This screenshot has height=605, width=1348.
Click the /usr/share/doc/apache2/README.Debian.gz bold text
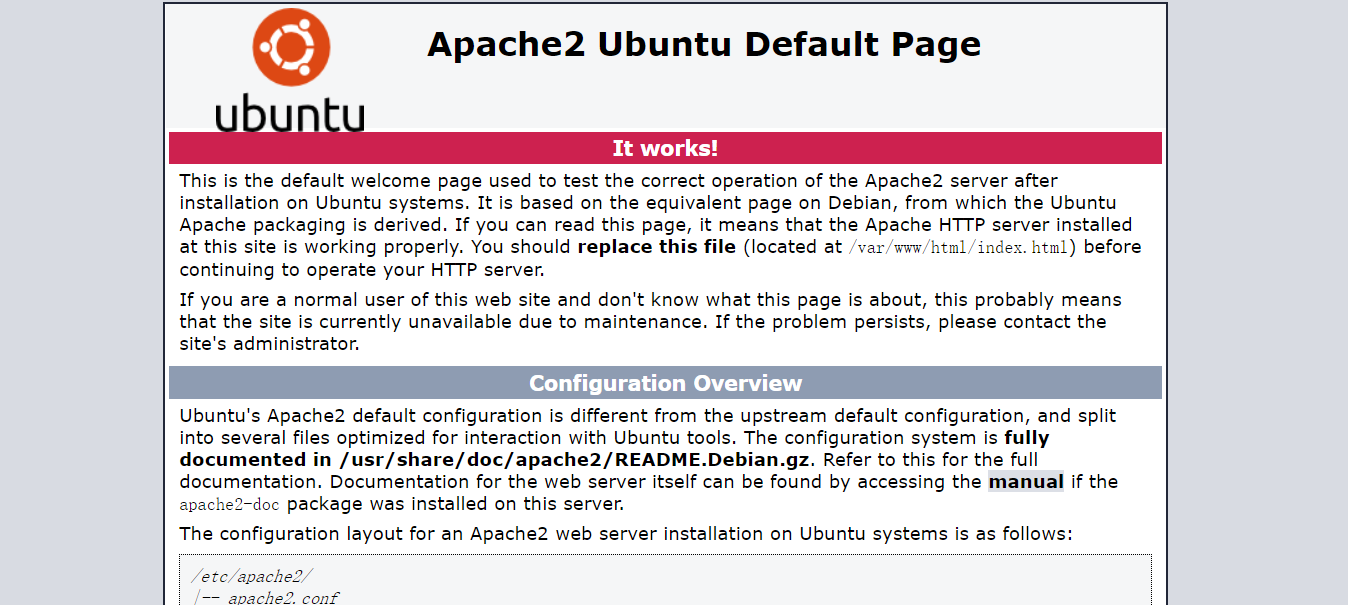(574, 460)
